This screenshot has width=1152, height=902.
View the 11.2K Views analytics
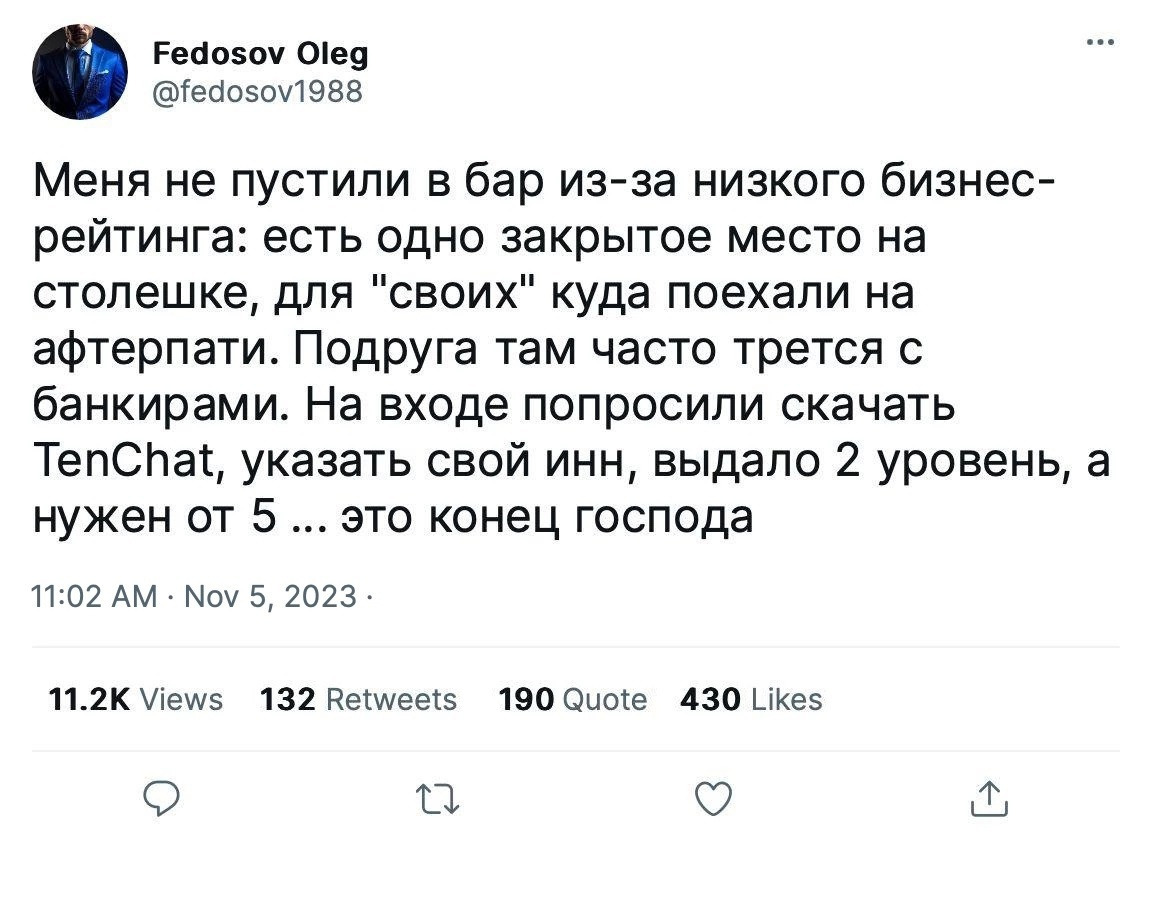tap(137, 699)
